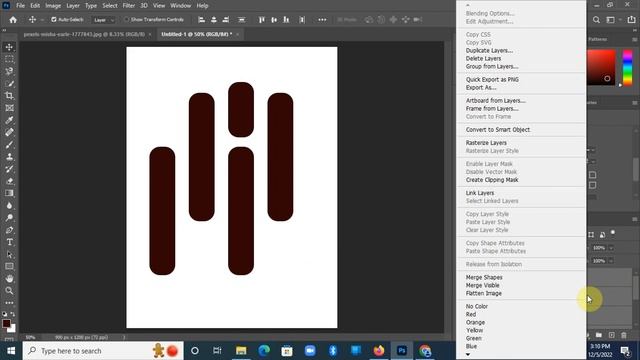Select the Rectangular Marquee tool
The image size is (640, 360).
pos(9,59)
